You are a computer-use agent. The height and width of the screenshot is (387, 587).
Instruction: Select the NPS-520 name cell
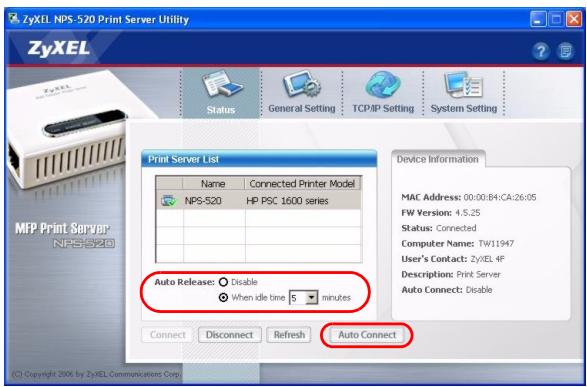[x=203, y=201]
